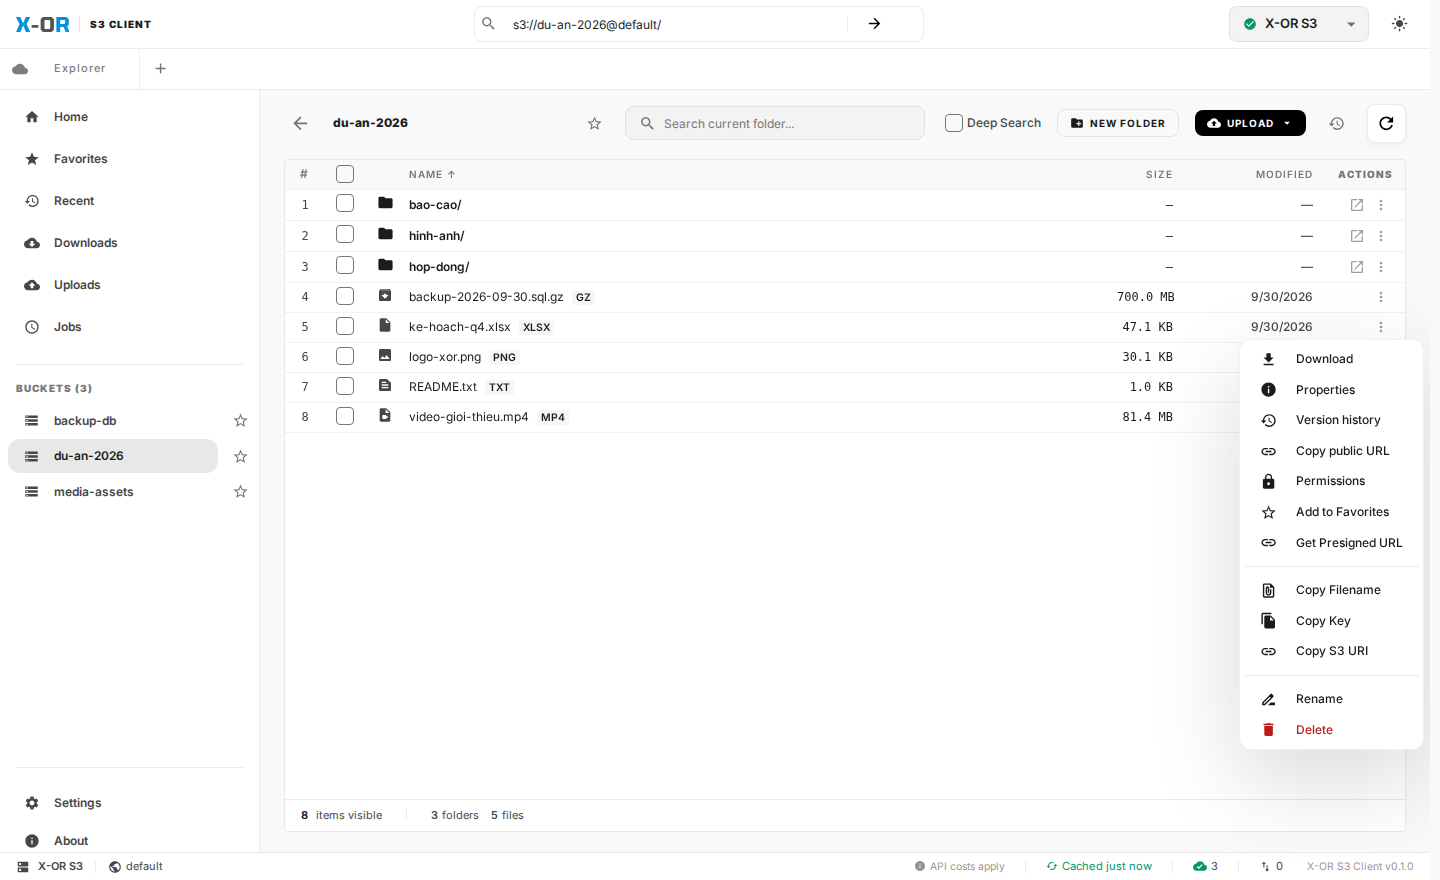This screenshot has height=880, width=1440.
Task: Open the more actions menu for hinh-anh/
Action: pos(1381,236)
